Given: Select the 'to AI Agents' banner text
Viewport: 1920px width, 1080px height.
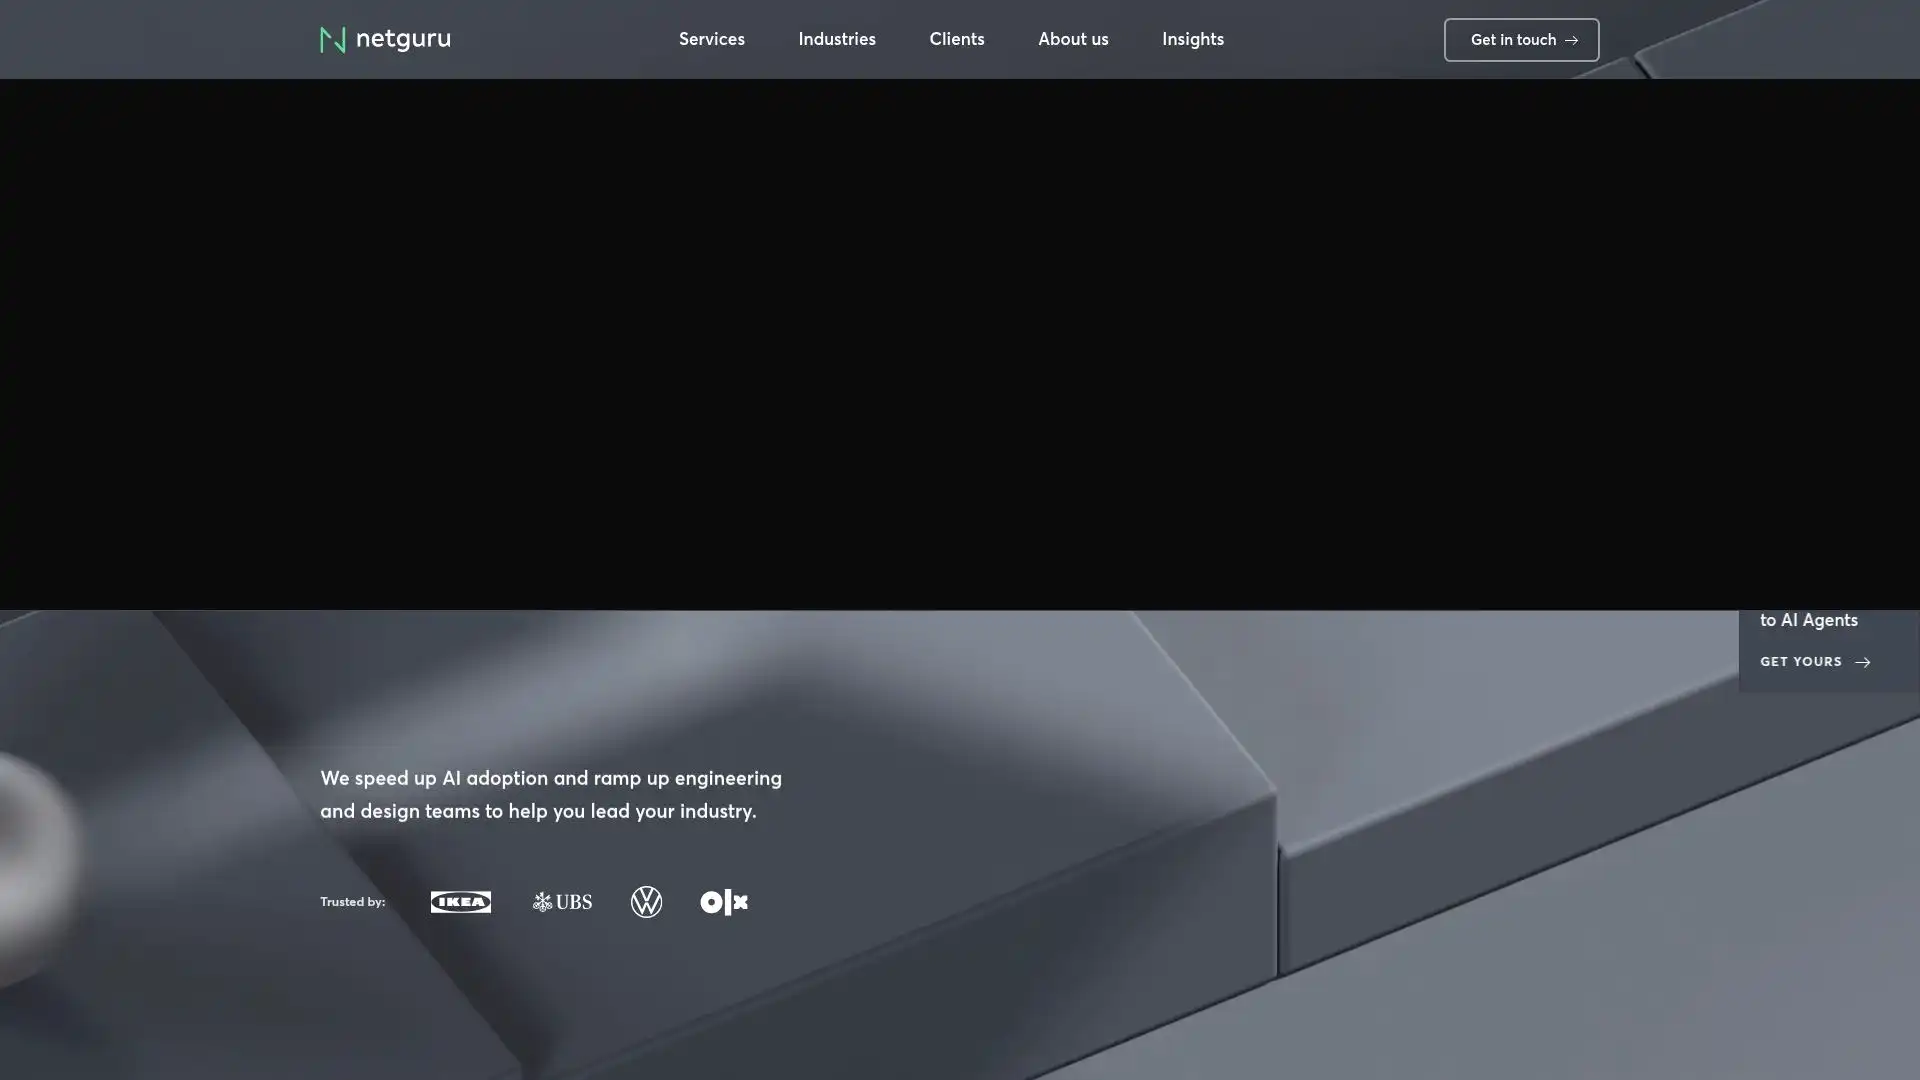Looking at the screenshot, I should tap(1808, 620).
